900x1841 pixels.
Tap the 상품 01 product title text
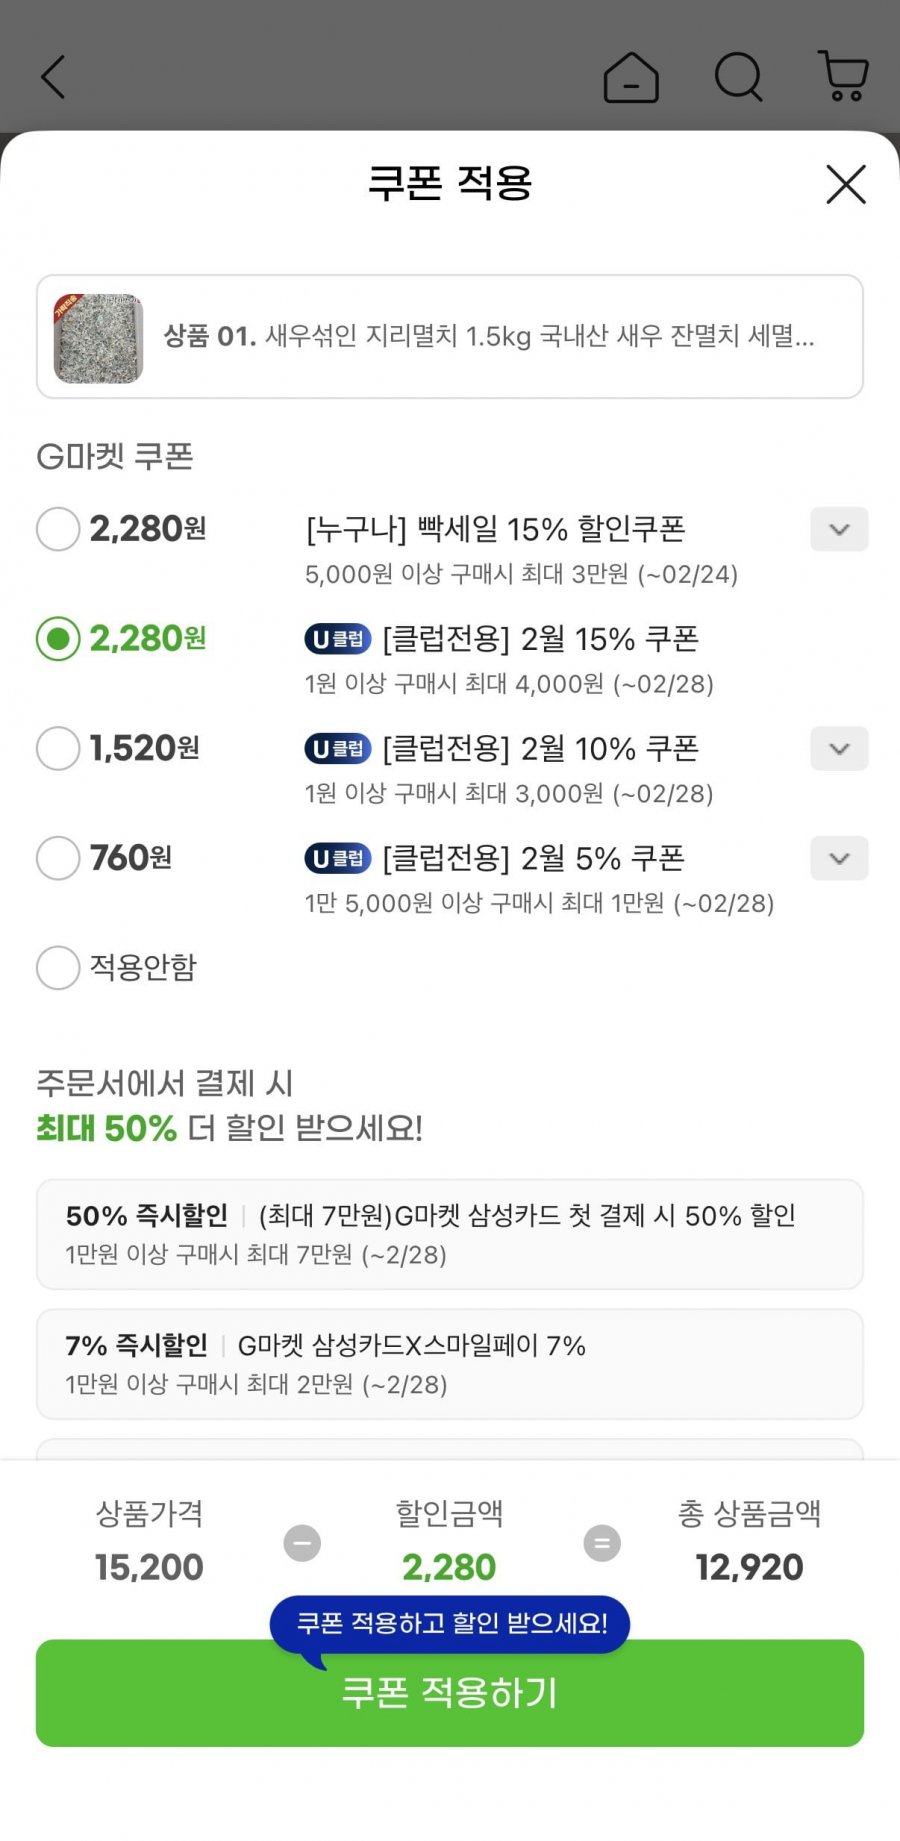click(x=489, y=337)
